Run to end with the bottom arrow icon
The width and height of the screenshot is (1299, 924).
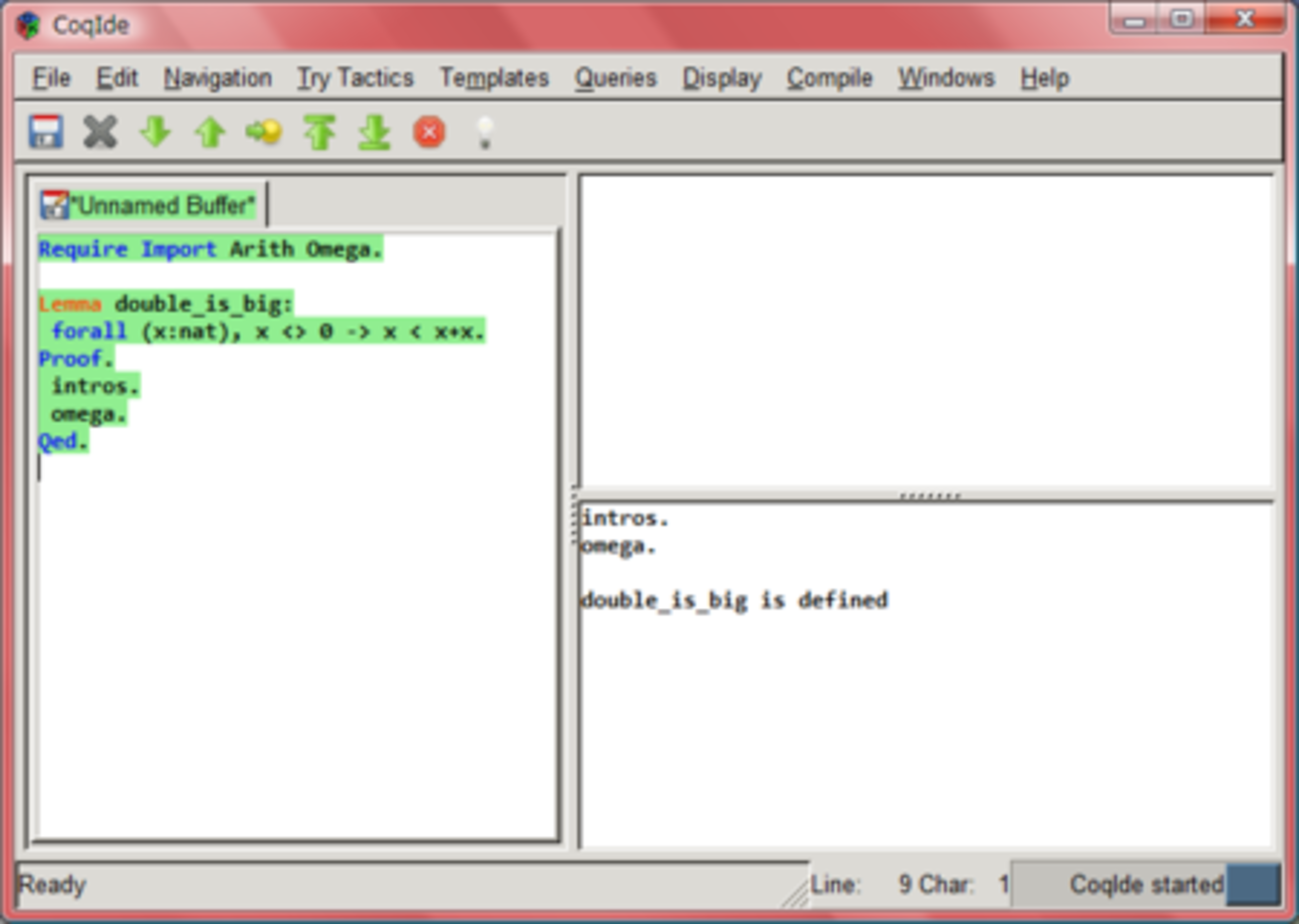(x=374, y=131)
